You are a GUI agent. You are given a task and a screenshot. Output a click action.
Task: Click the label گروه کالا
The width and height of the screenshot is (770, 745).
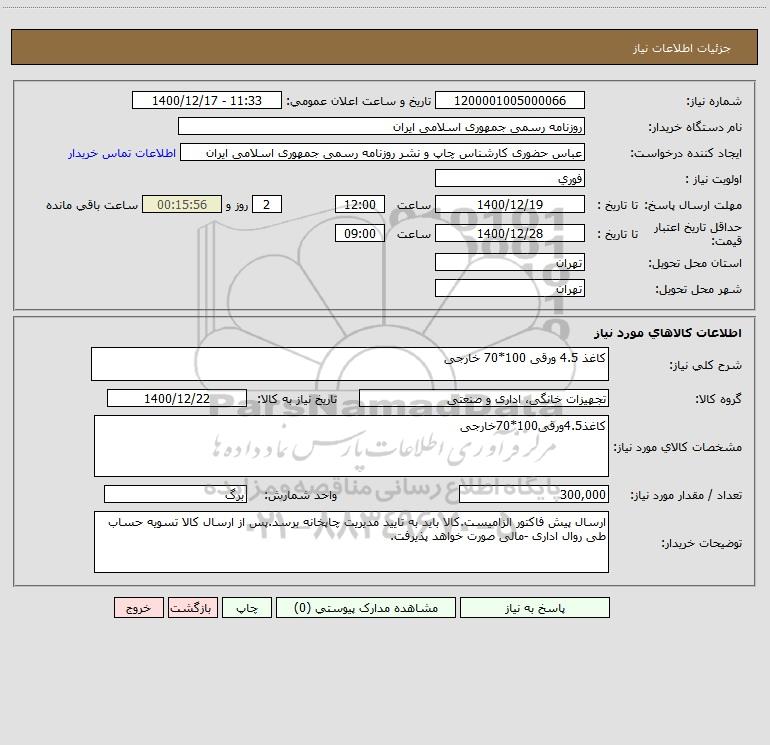click(718, 399)
